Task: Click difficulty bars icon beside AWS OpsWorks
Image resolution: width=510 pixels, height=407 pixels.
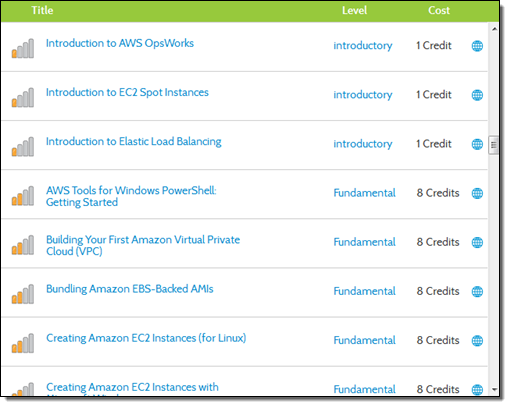Action: (23, 48)
